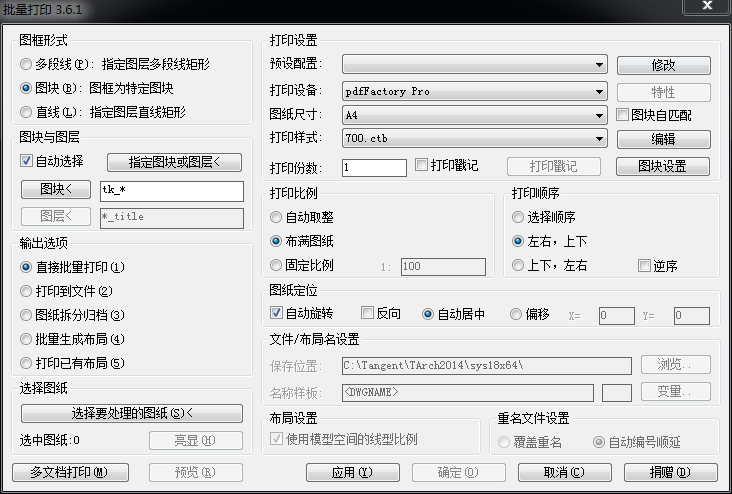Choose 批量生成布局(4) output option
Image resolution: width=732 pixels, height=494 pixels.
click(x=26, y=339)
